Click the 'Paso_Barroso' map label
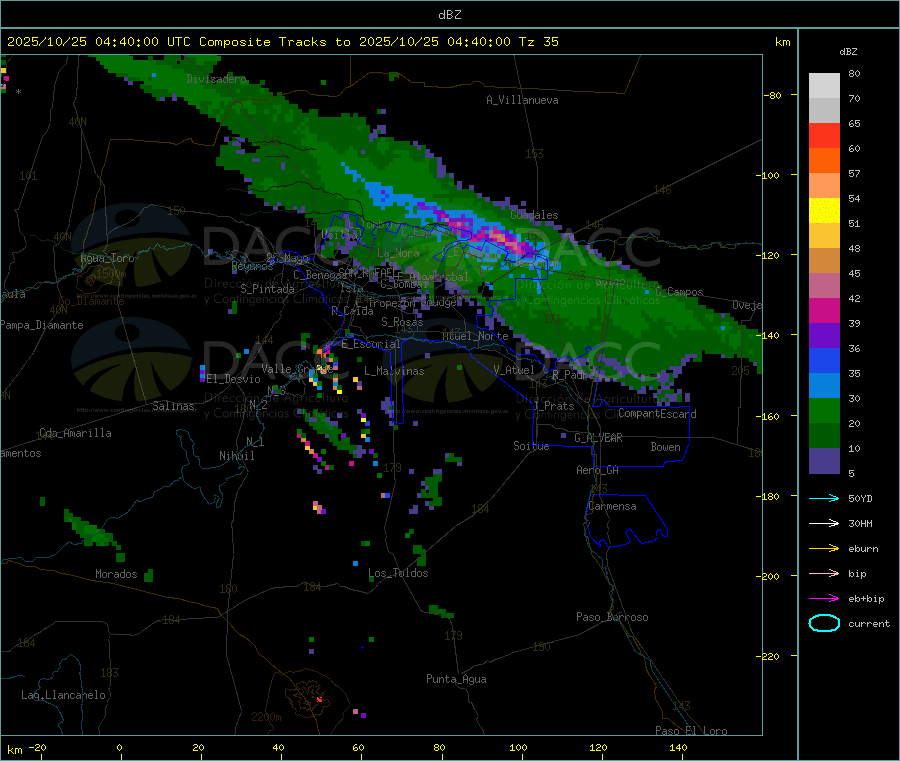 (x=612, y=618)
